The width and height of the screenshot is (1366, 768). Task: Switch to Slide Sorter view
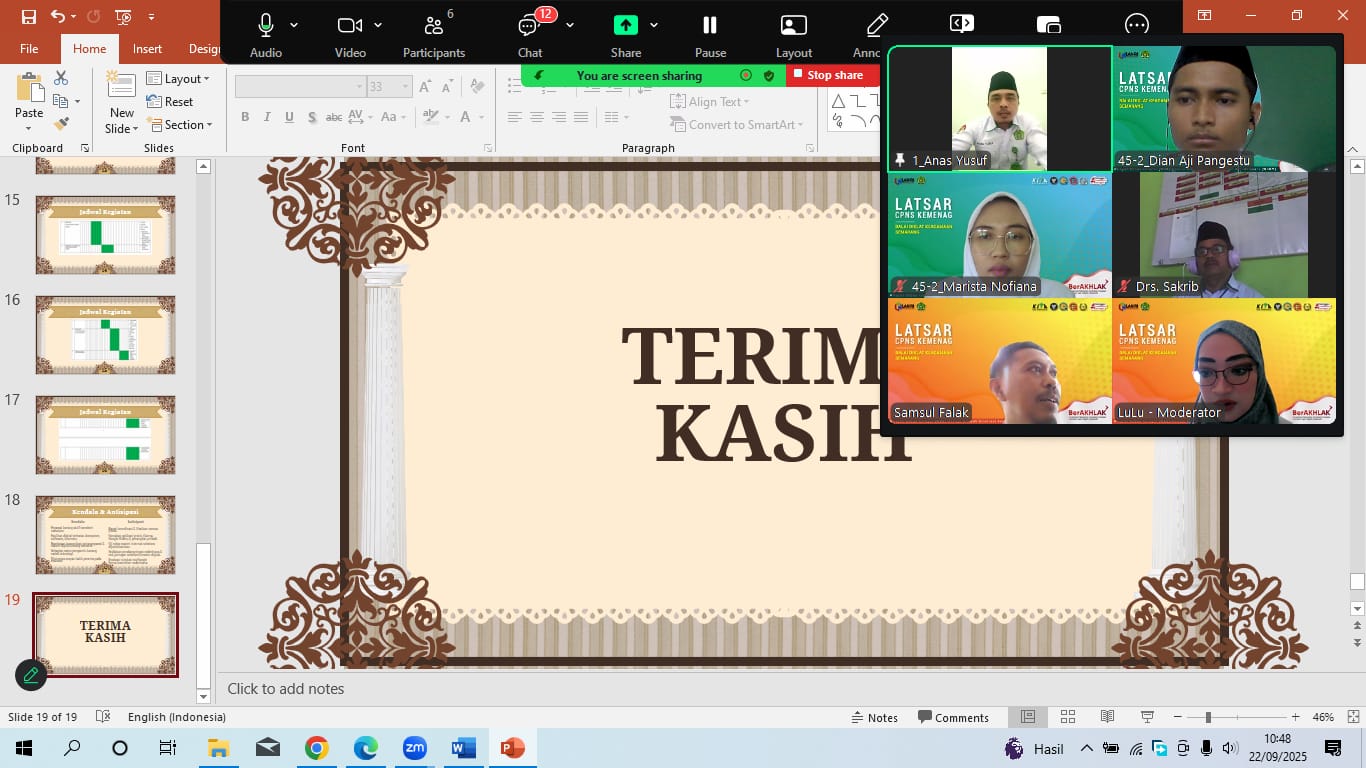[1067, 717]
